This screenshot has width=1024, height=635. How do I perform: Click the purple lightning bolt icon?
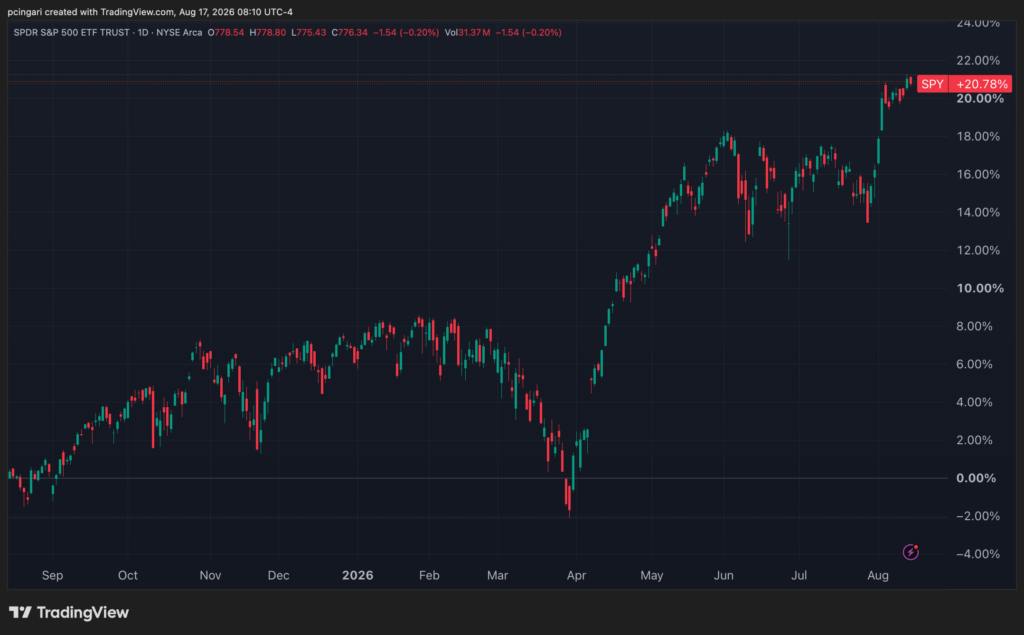pos(910,552)
